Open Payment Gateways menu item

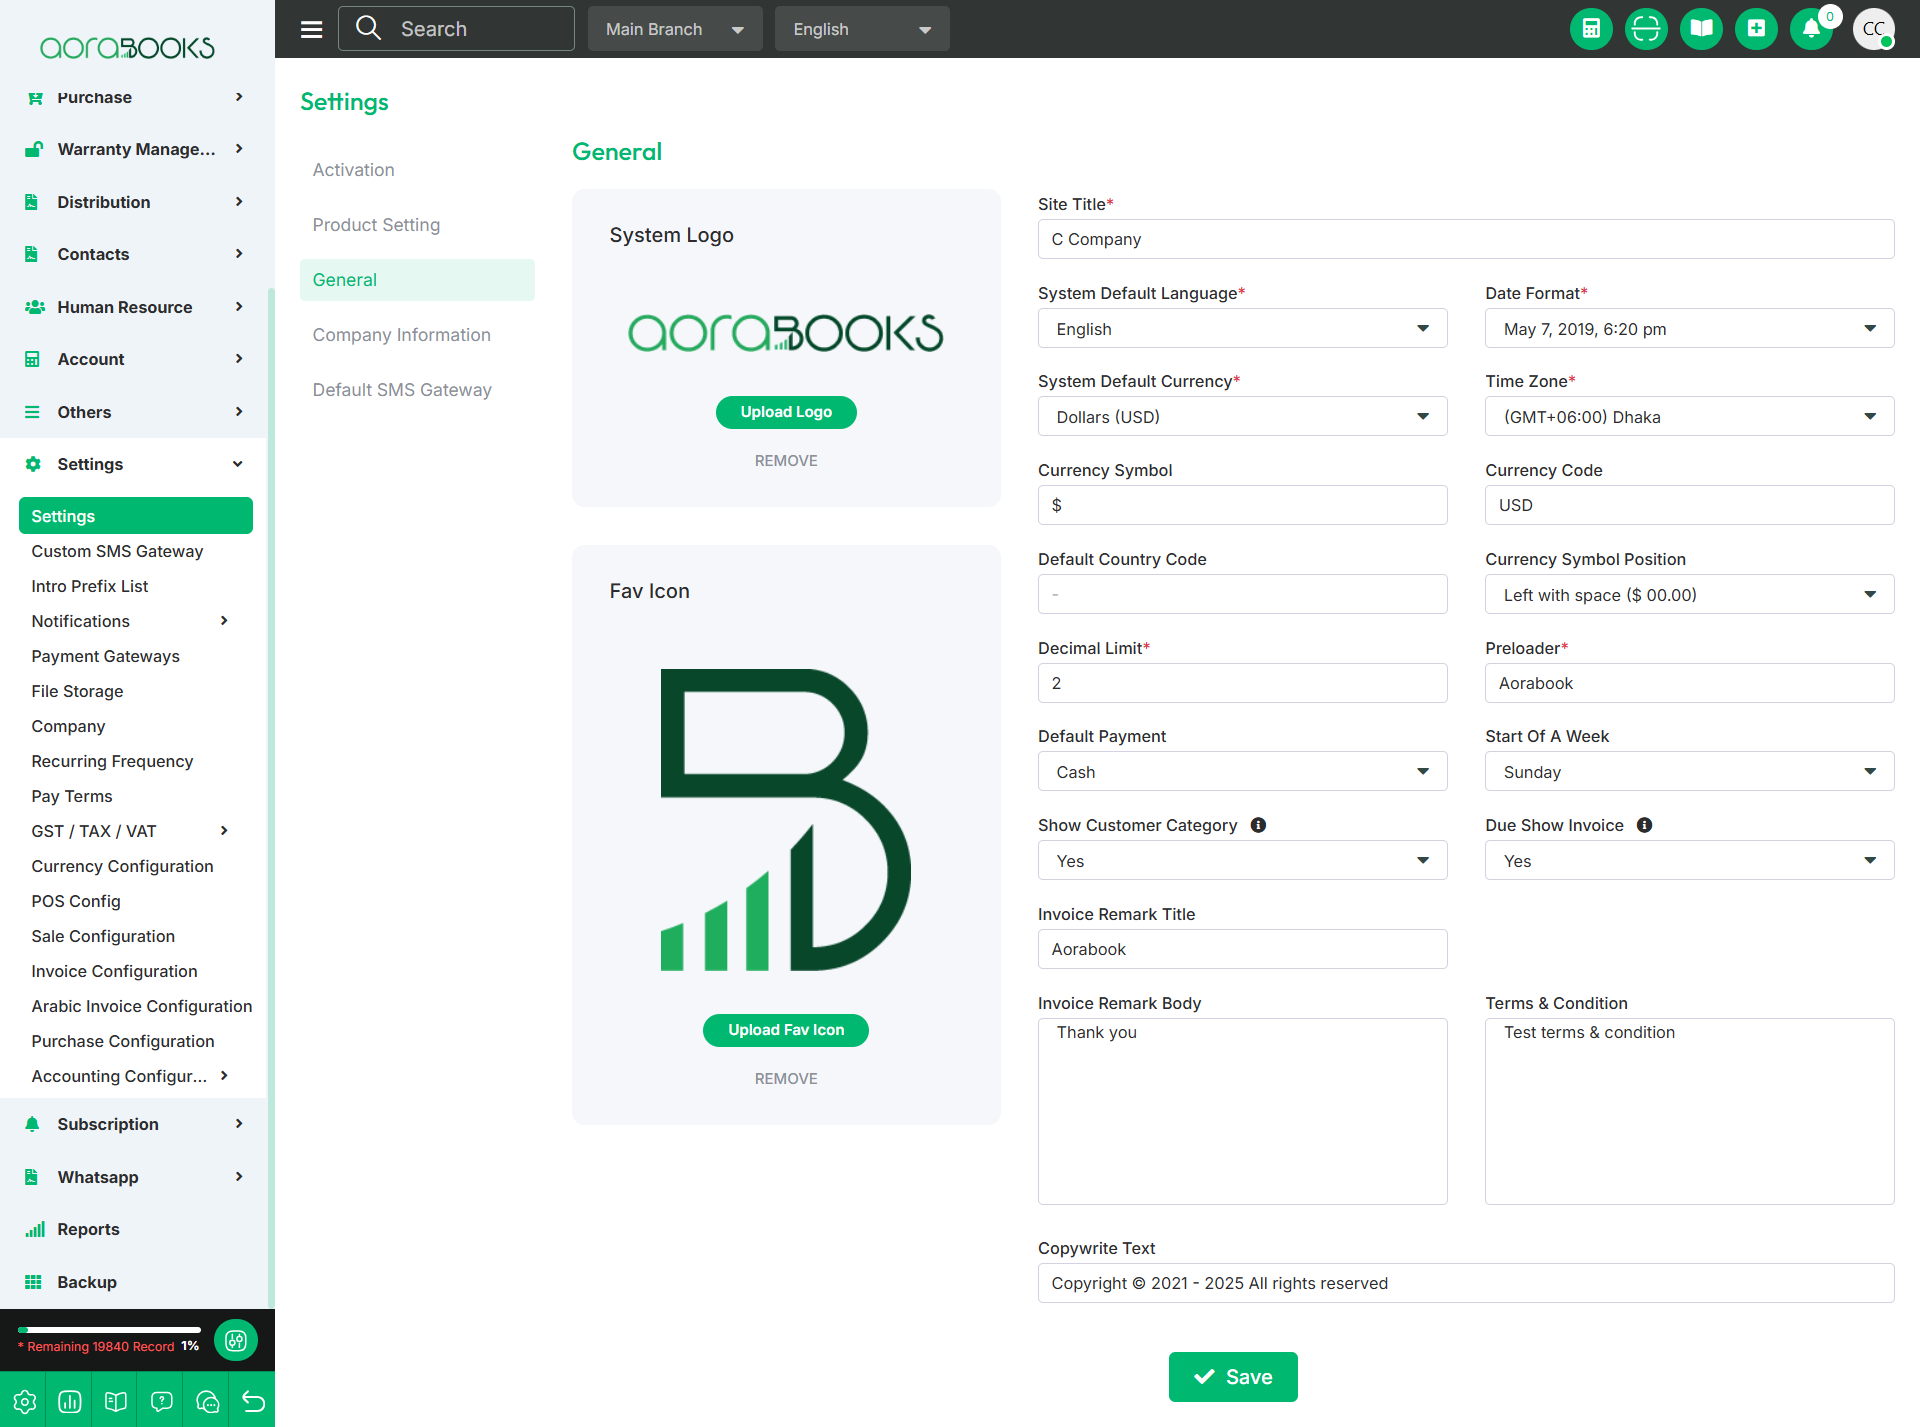tap(105, 656)
